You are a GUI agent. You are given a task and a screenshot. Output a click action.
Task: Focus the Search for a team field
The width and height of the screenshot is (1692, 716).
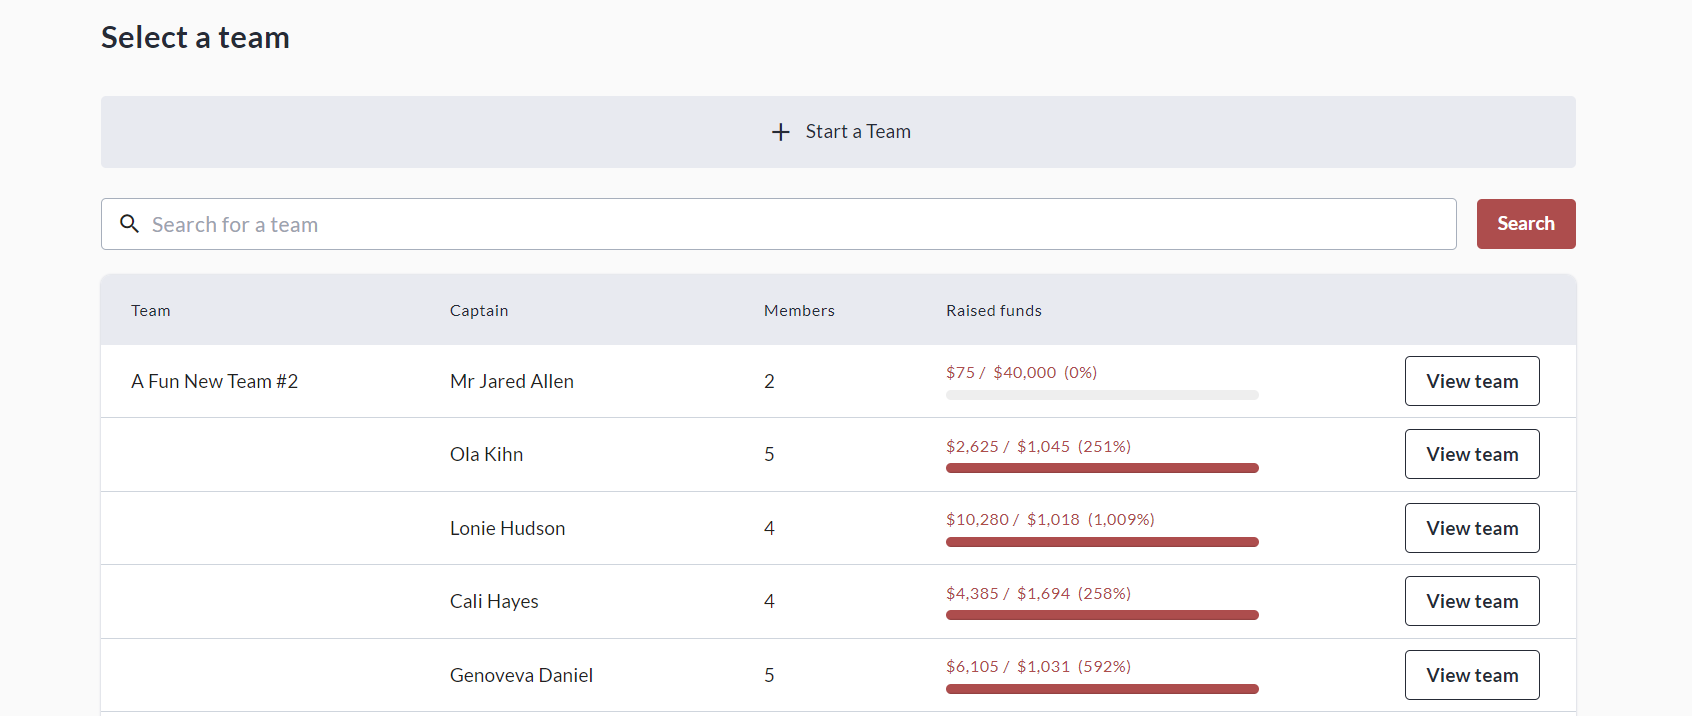(790, 224)
